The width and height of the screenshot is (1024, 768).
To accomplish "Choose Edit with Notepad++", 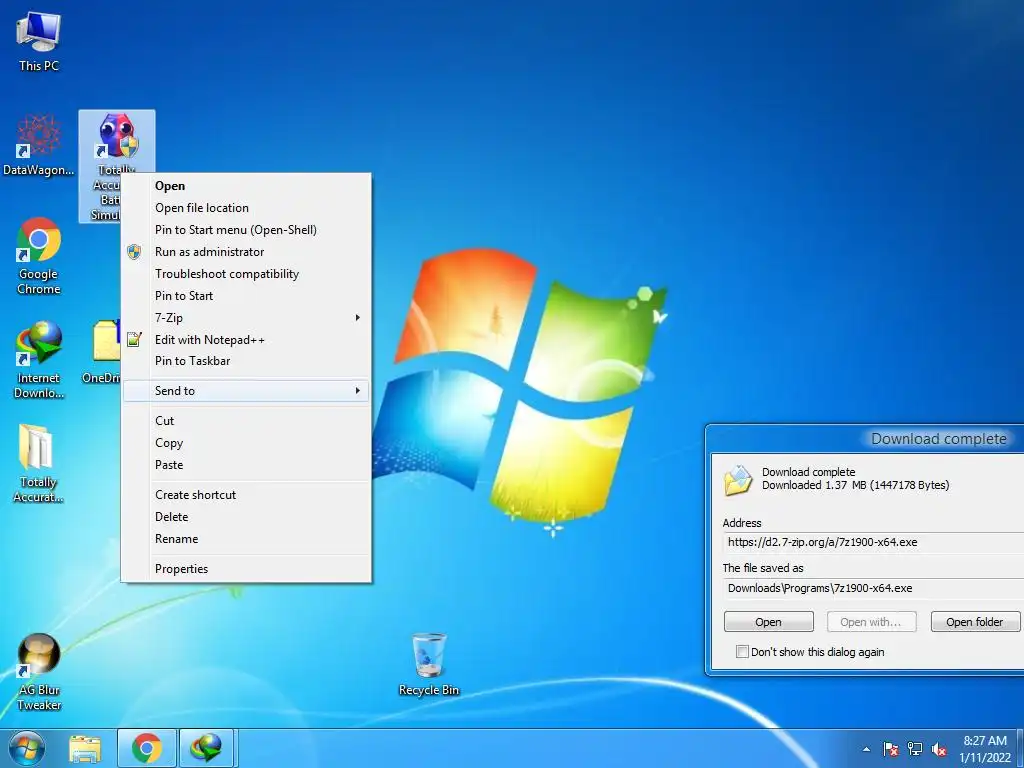I will (x=246, y=340).
